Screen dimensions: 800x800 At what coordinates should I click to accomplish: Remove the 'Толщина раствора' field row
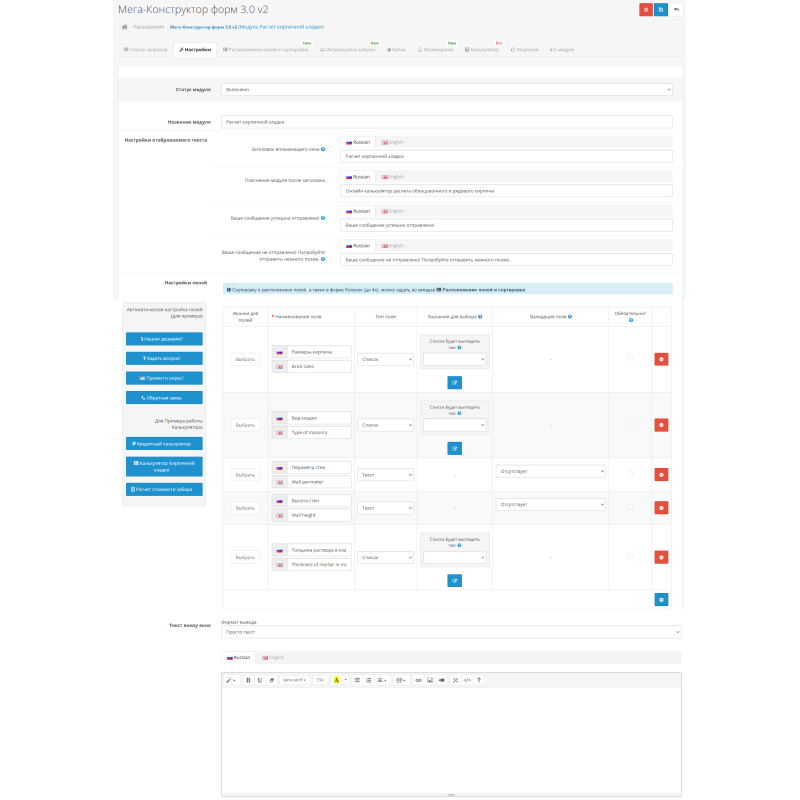(661, 557)
